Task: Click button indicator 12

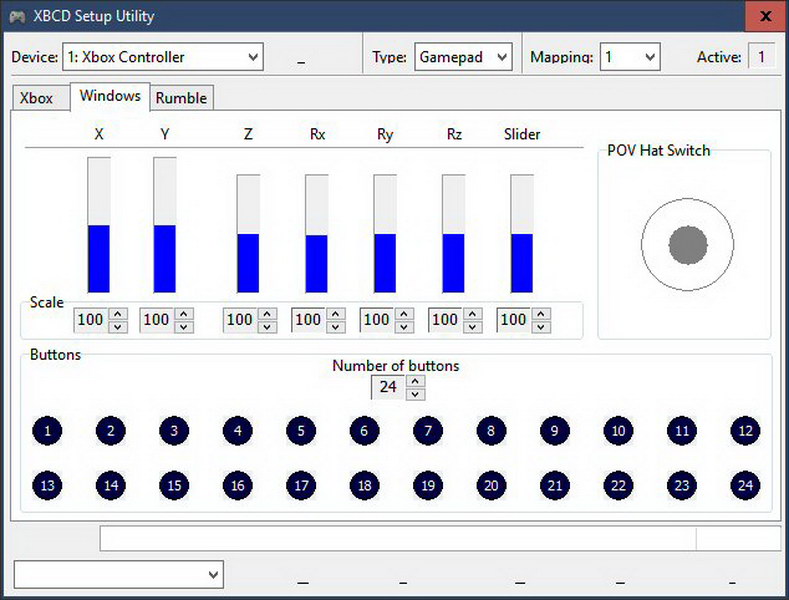Action: (x=745, y=431)
